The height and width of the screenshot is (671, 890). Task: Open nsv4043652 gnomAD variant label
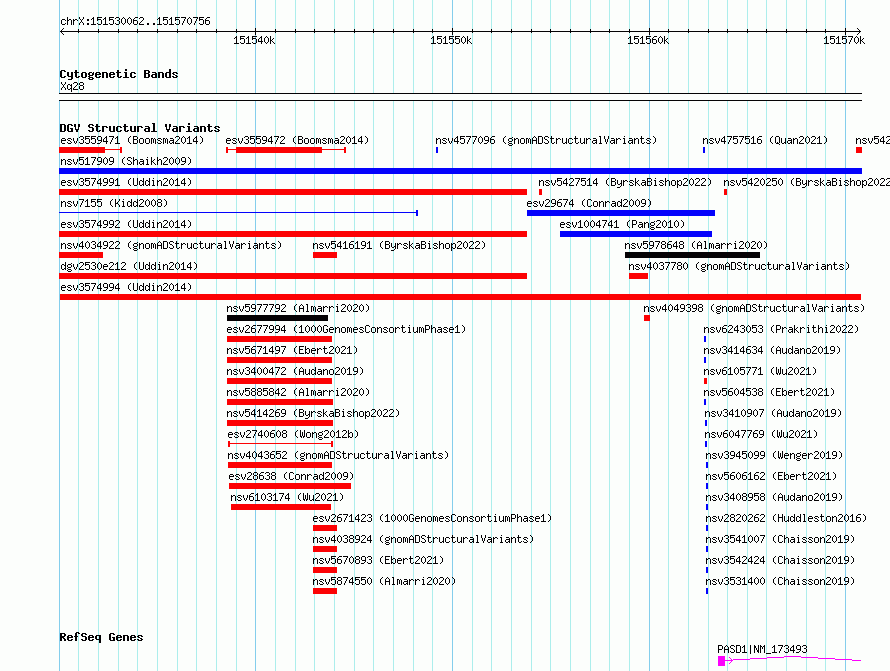(338, 455)
